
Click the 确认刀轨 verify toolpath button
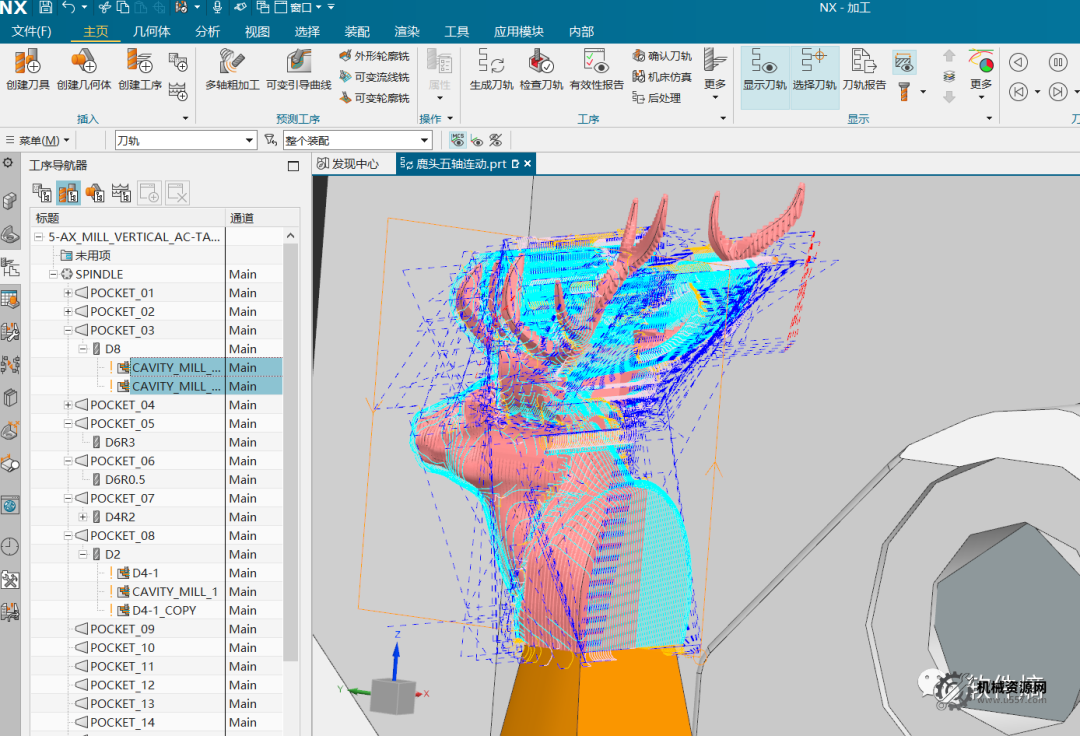coord(662,56)
